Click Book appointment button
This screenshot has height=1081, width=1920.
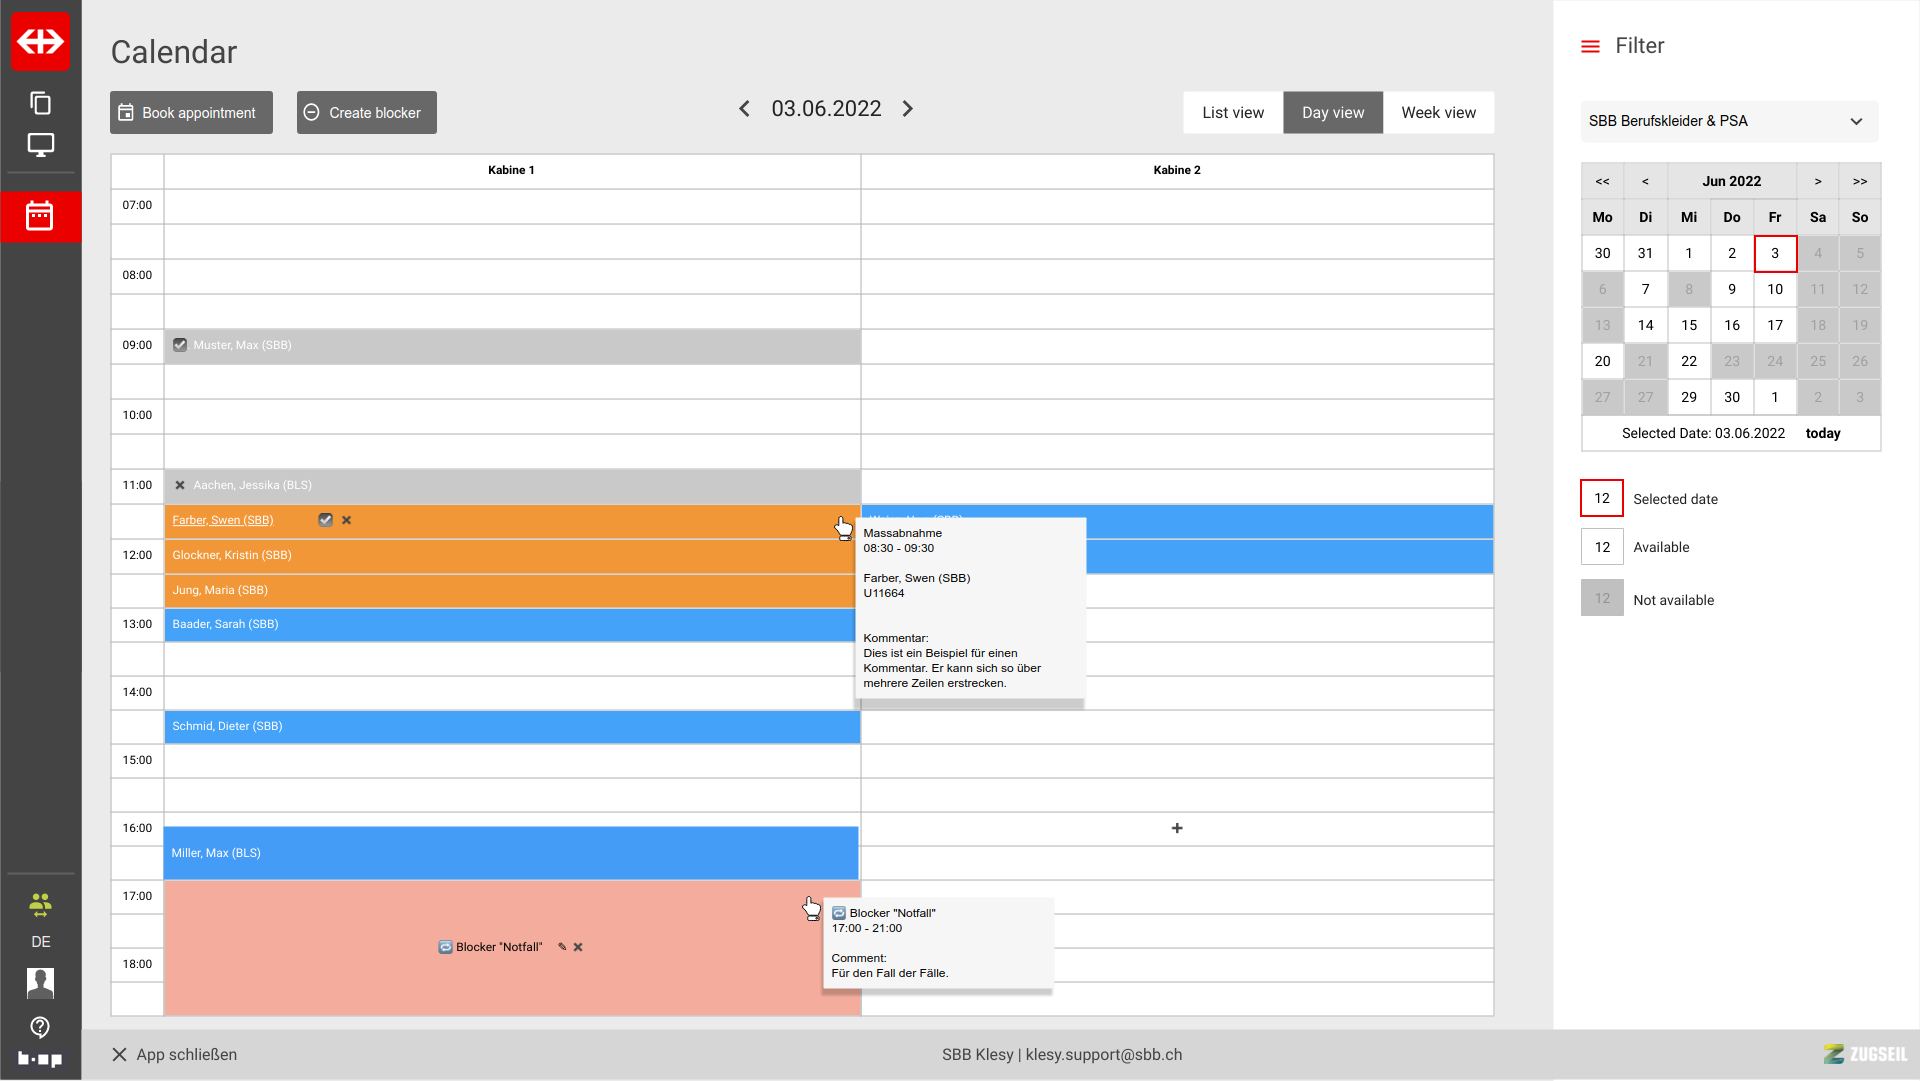tap(191, 113)
